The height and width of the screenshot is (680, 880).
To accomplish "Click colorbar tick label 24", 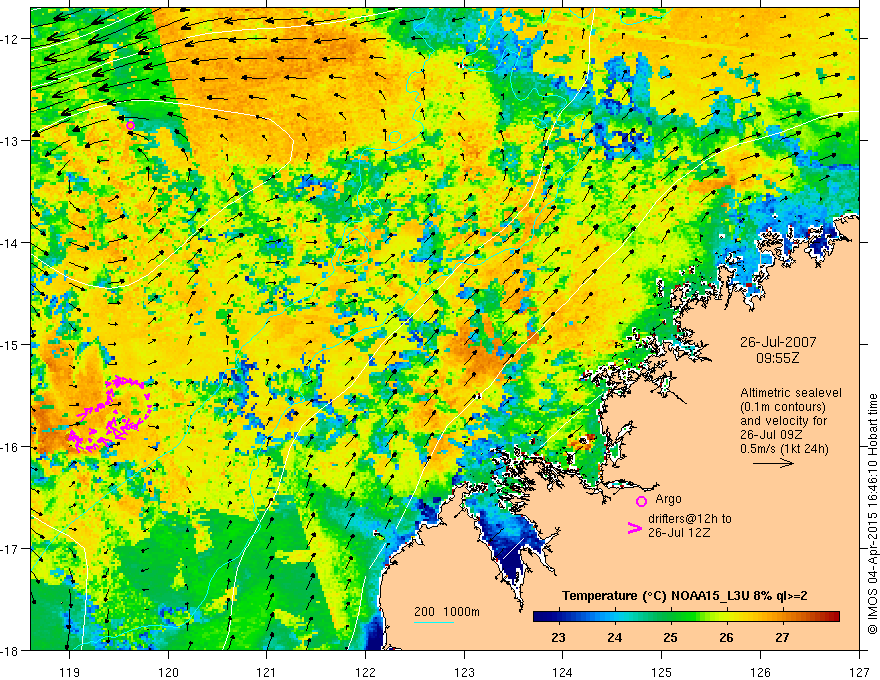I will 615,637.
